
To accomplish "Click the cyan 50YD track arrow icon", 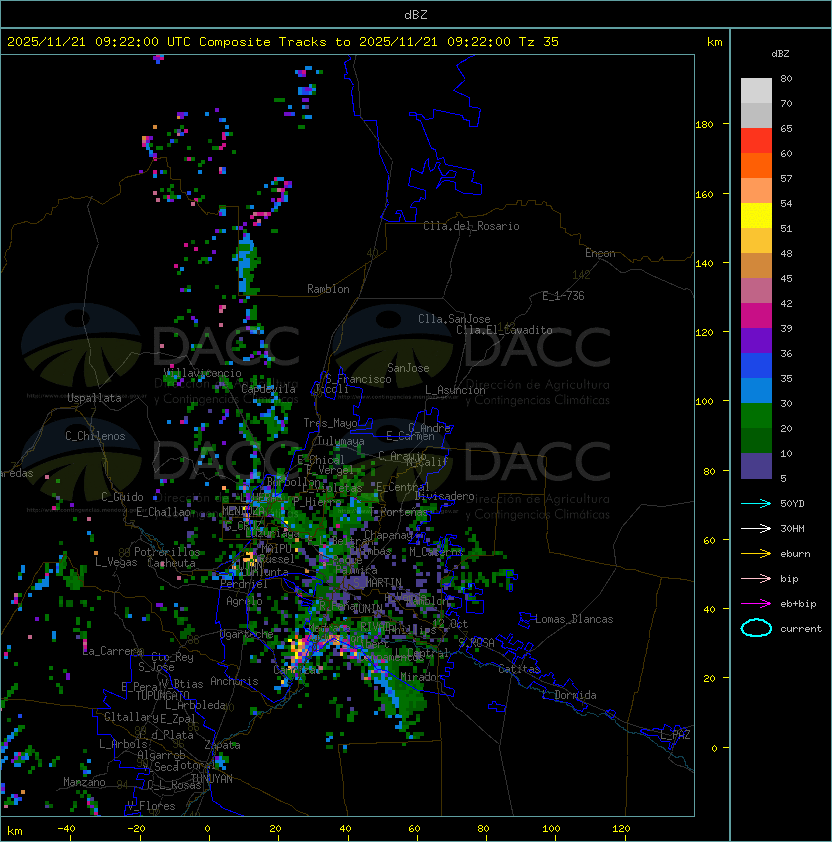I will [756, 504].
